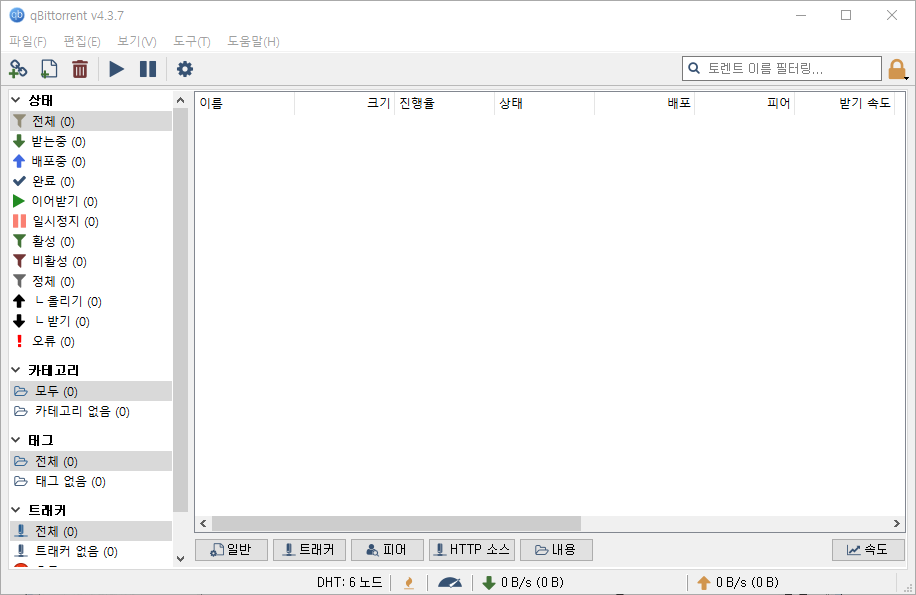Screen dimensions: 916x595
Task: Select 배포중 (0) status filter
Action: 91,161
